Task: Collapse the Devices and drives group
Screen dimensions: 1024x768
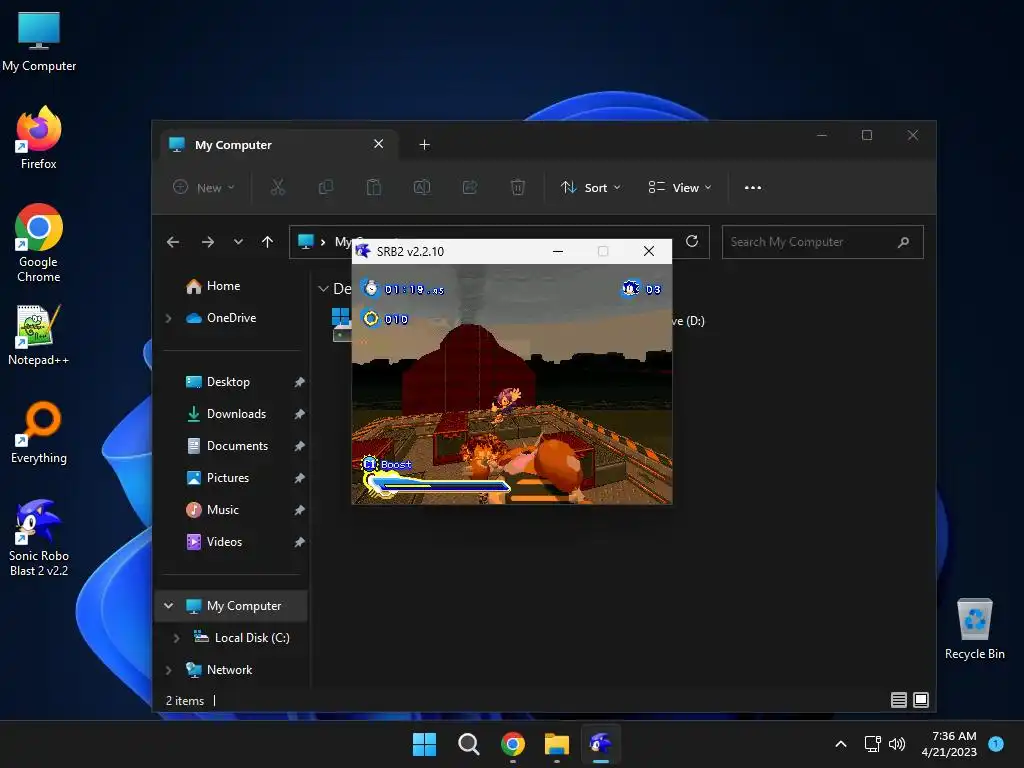Action: click(x=323, y=289)
